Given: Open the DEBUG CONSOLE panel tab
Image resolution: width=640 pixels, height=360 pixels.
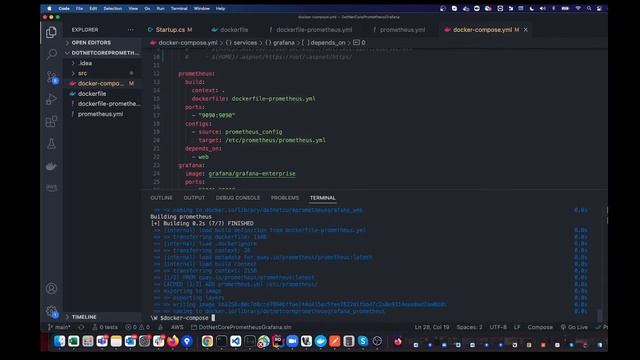Looking at the screenshot, I should (238, 198).
